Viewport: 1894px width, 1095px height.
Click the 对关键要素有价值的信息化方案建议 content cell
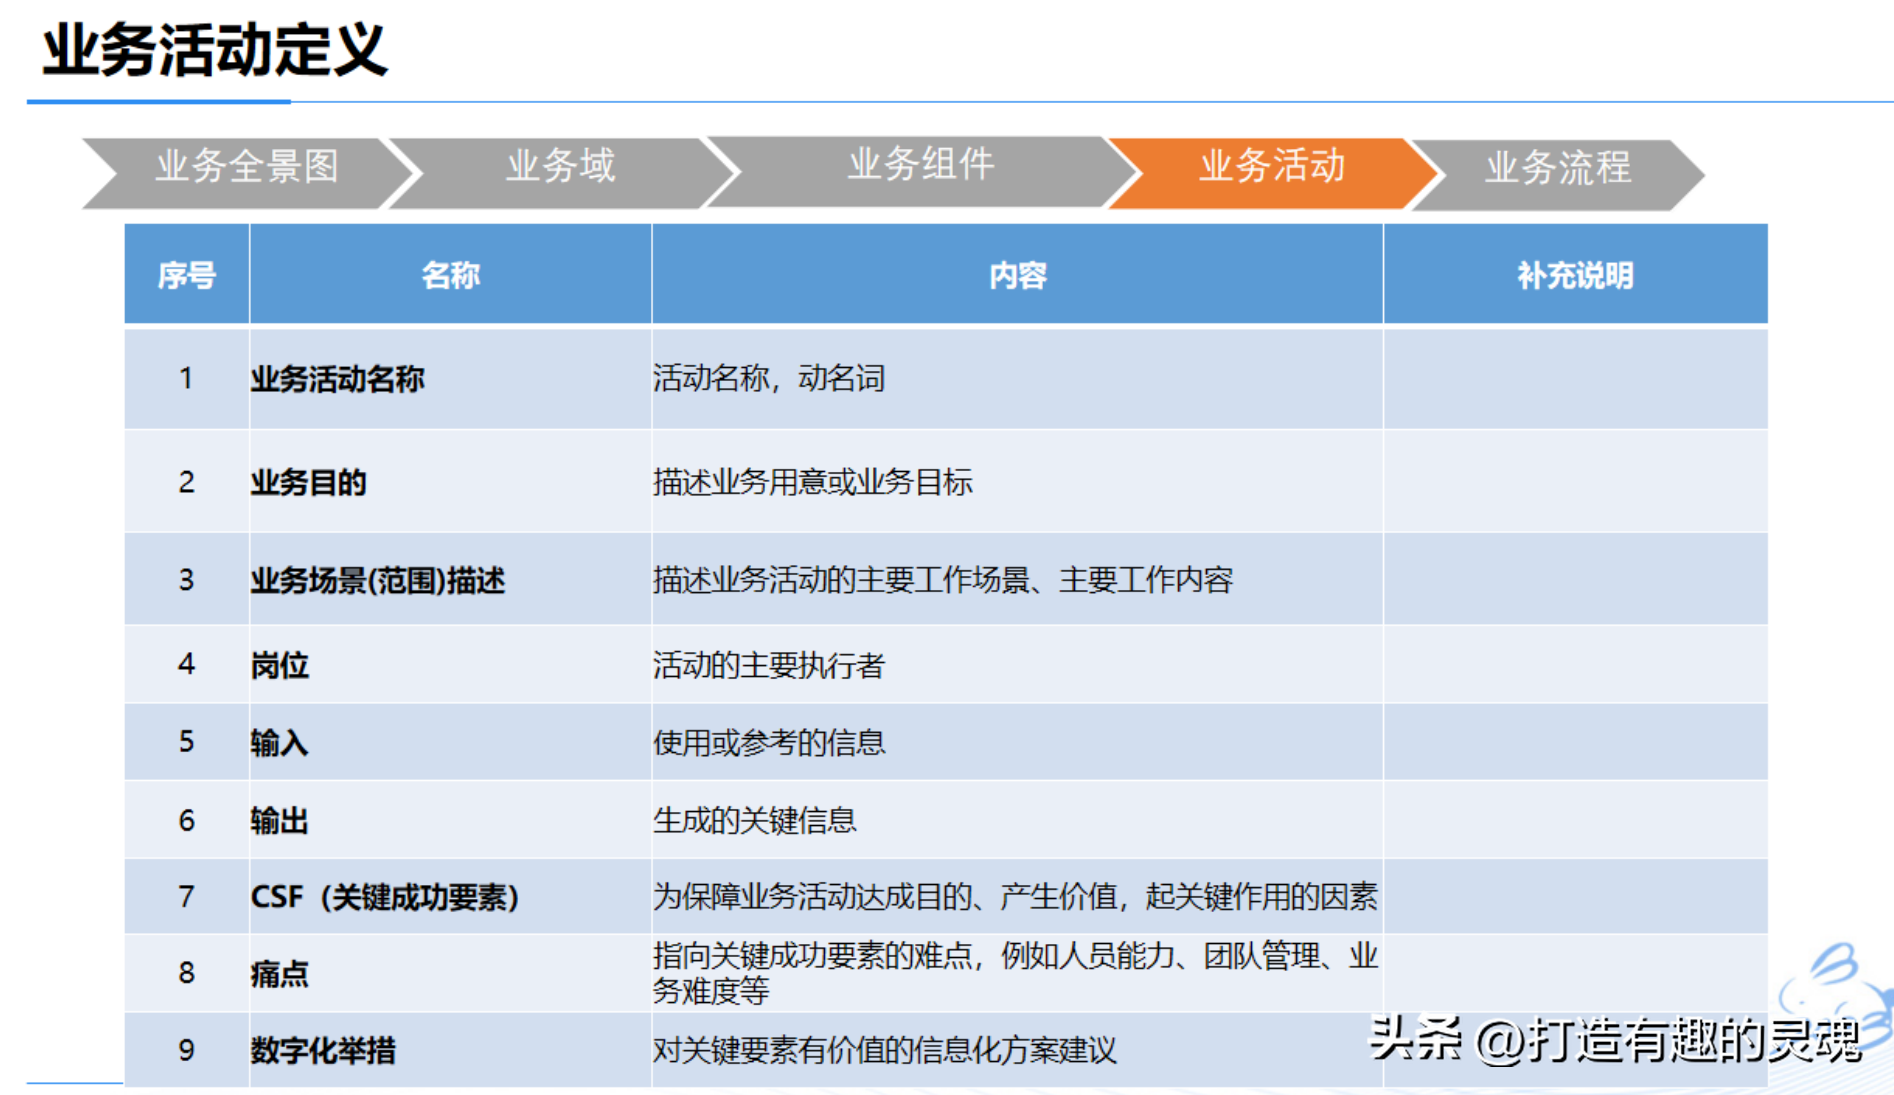1017,1050
